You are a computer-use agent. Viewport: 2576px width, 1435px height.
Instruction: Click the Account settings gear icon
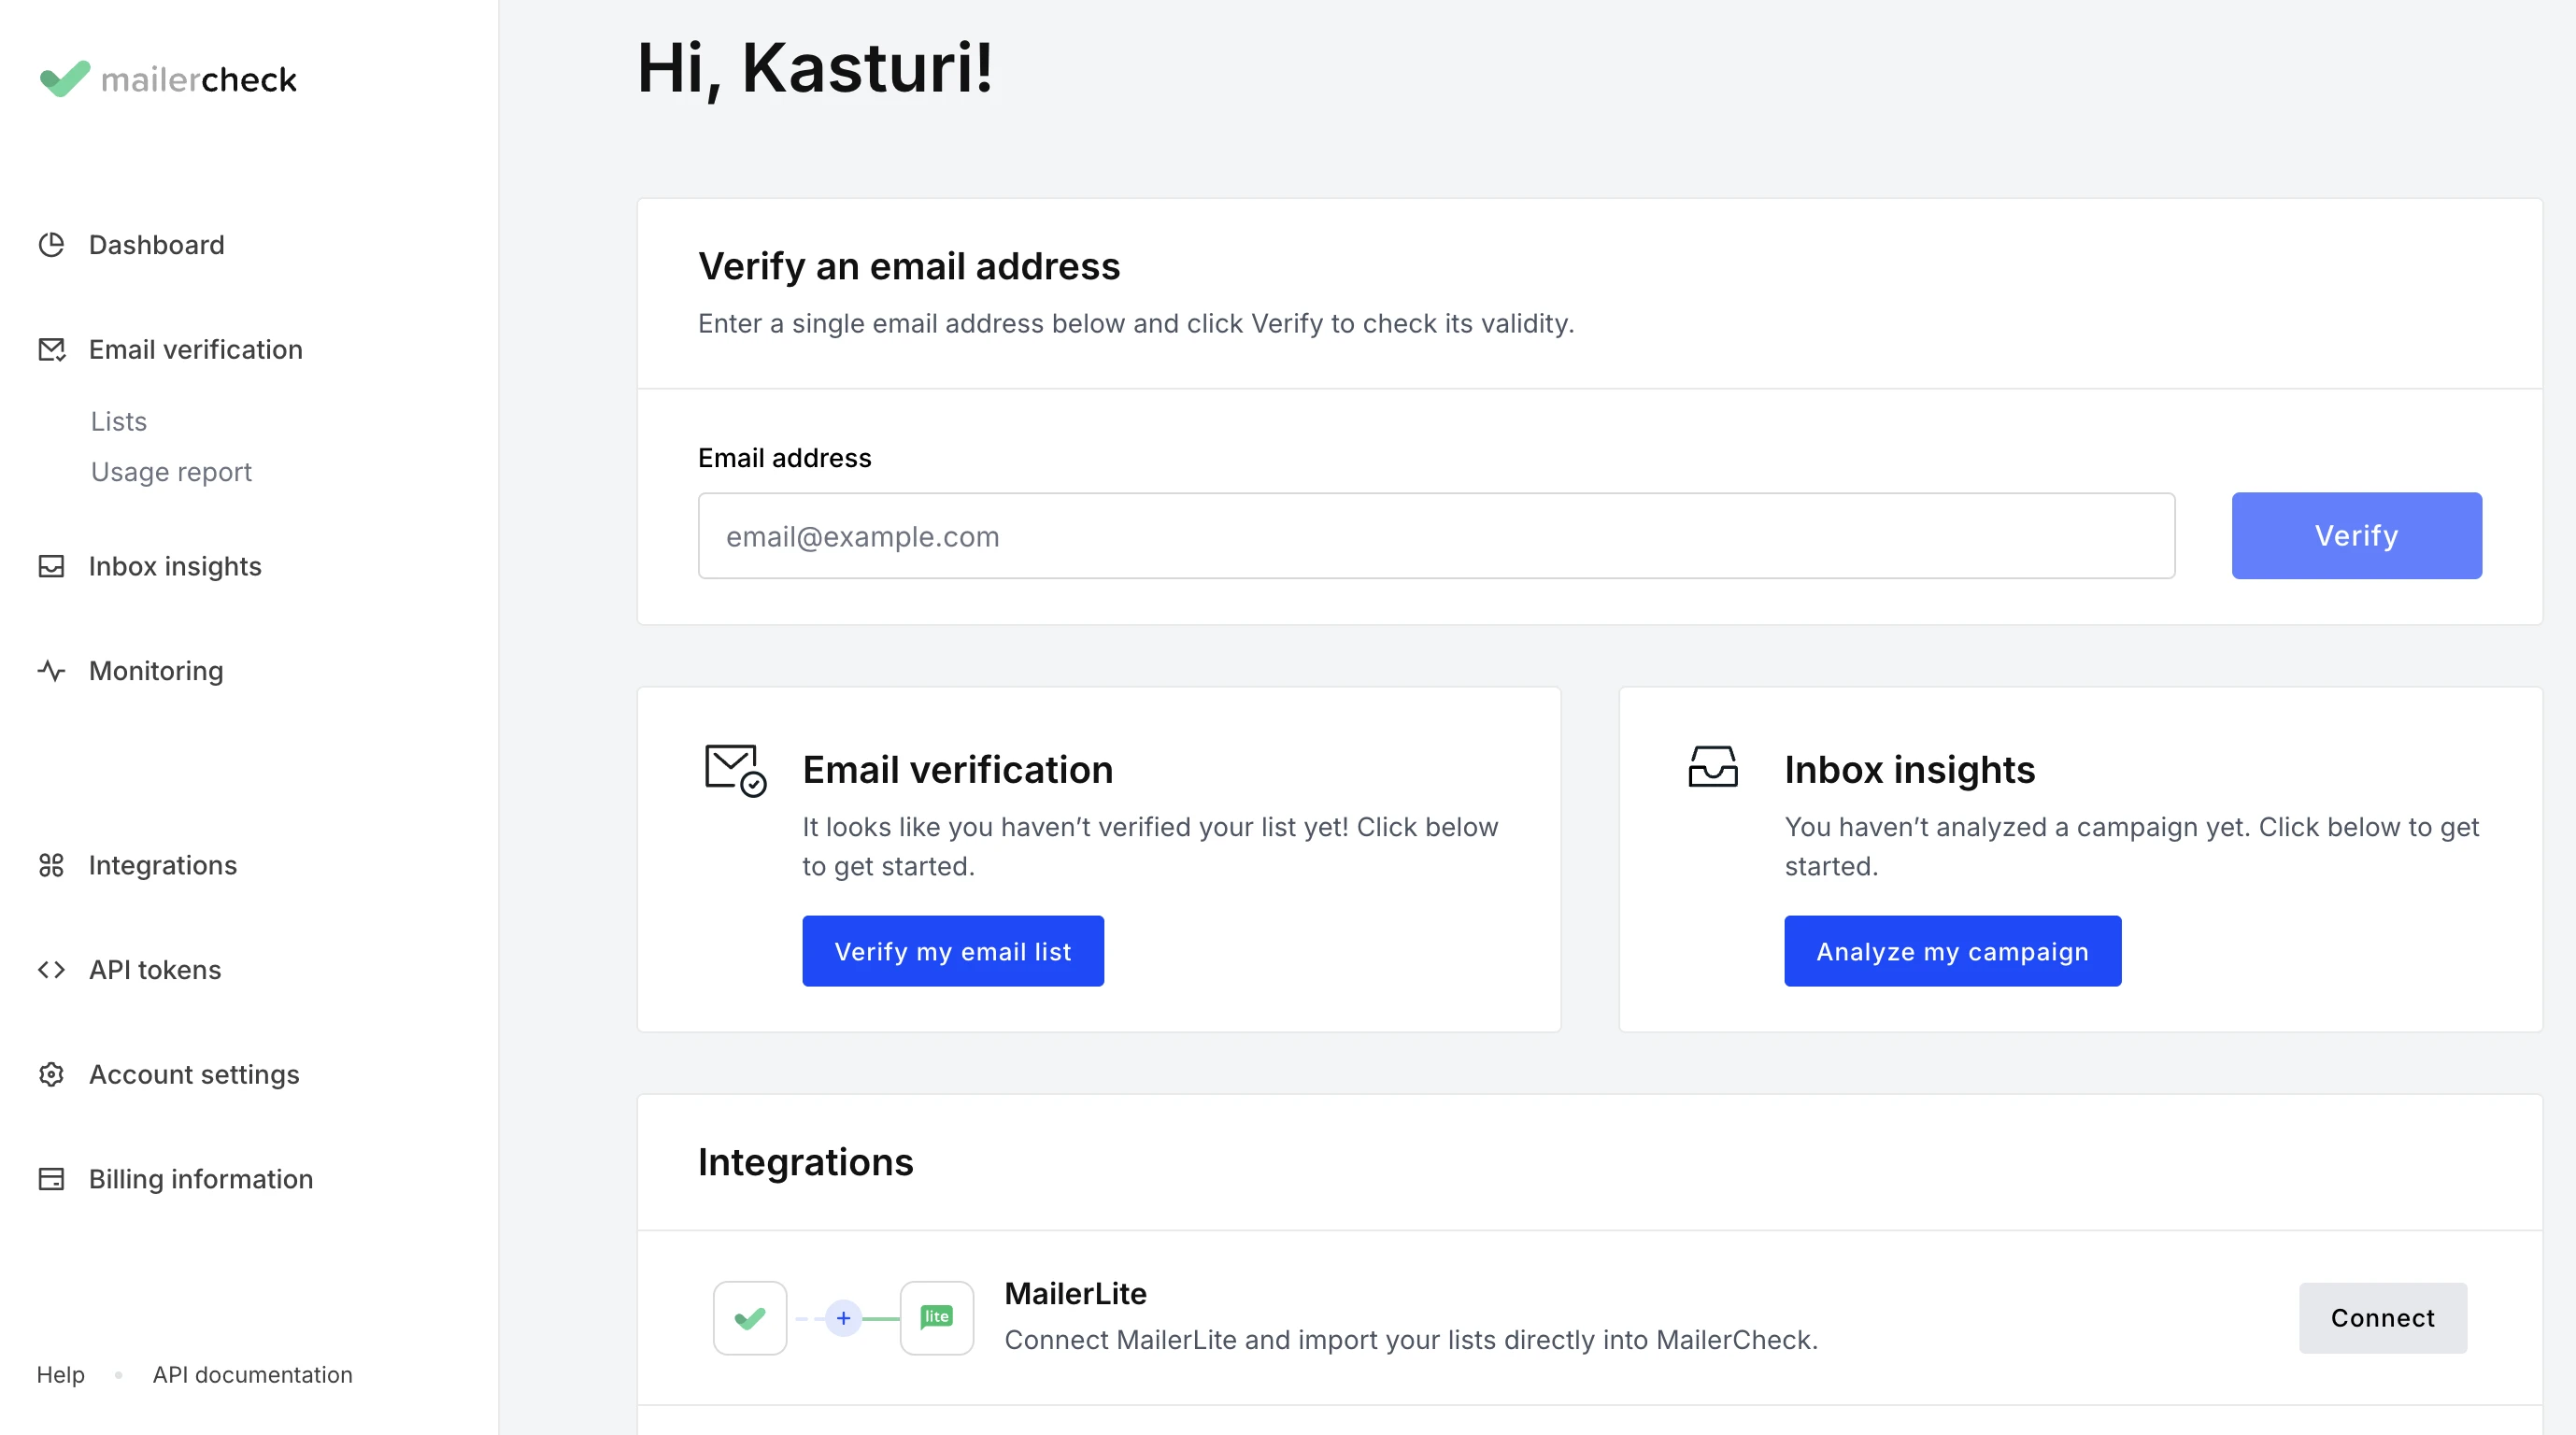click(52, 1074)
